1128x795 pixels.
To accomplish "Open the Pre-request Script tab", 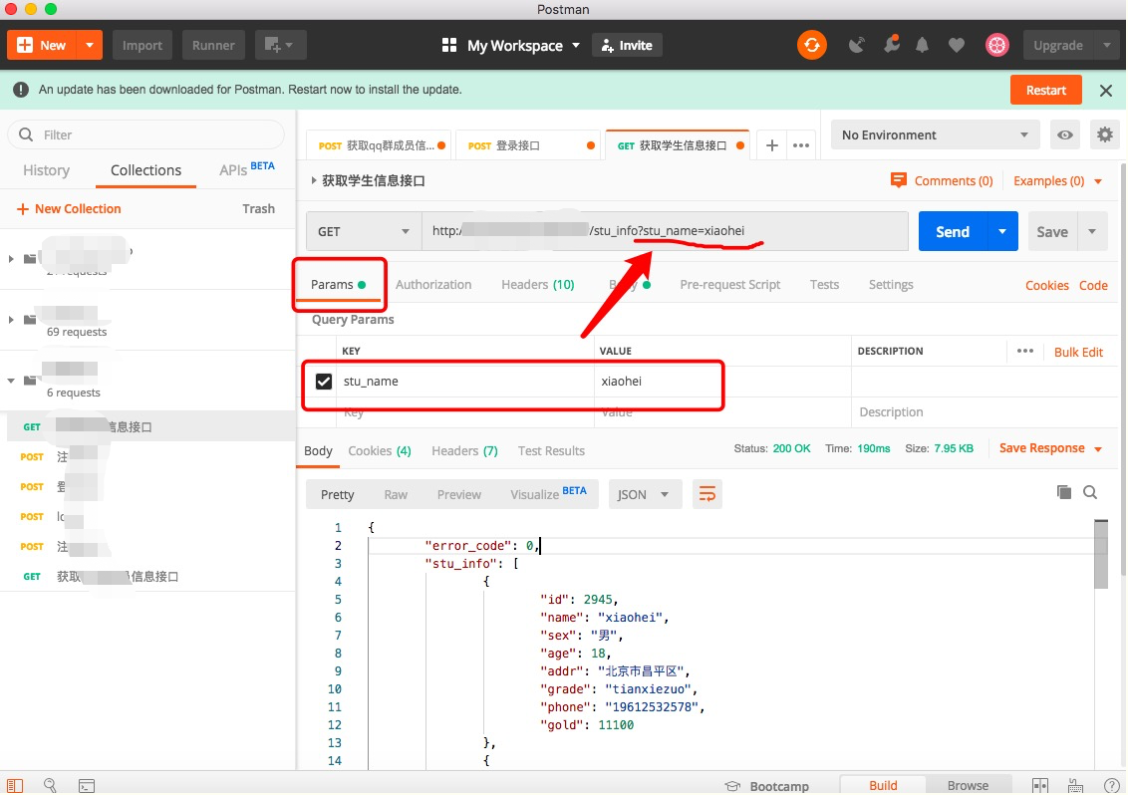I will coord(729,284).
